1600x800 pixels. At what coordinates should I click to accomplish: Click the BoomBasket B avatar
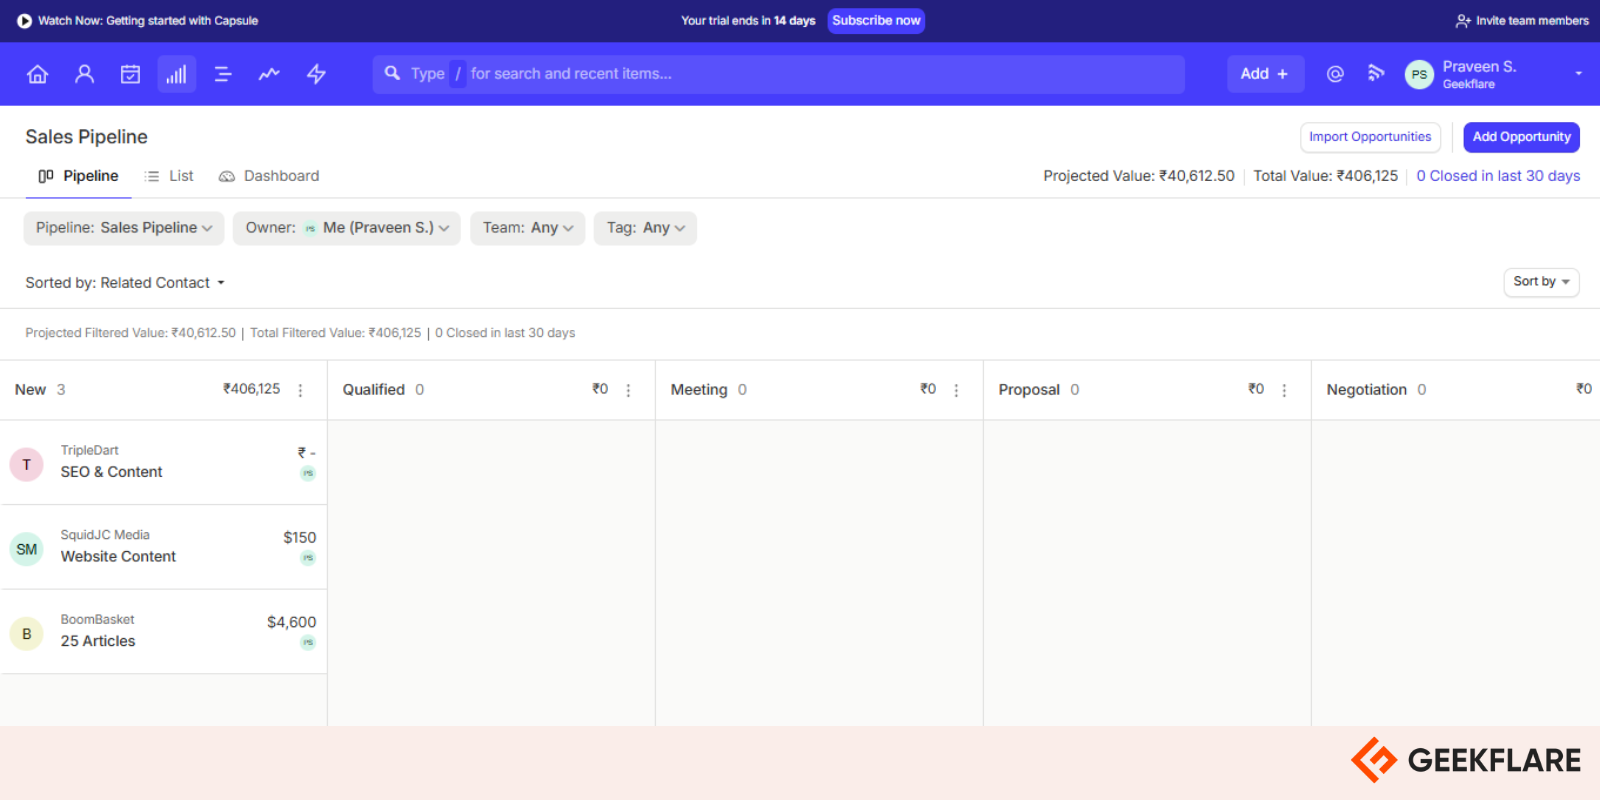pyautogui.click(x=26, y=634)
